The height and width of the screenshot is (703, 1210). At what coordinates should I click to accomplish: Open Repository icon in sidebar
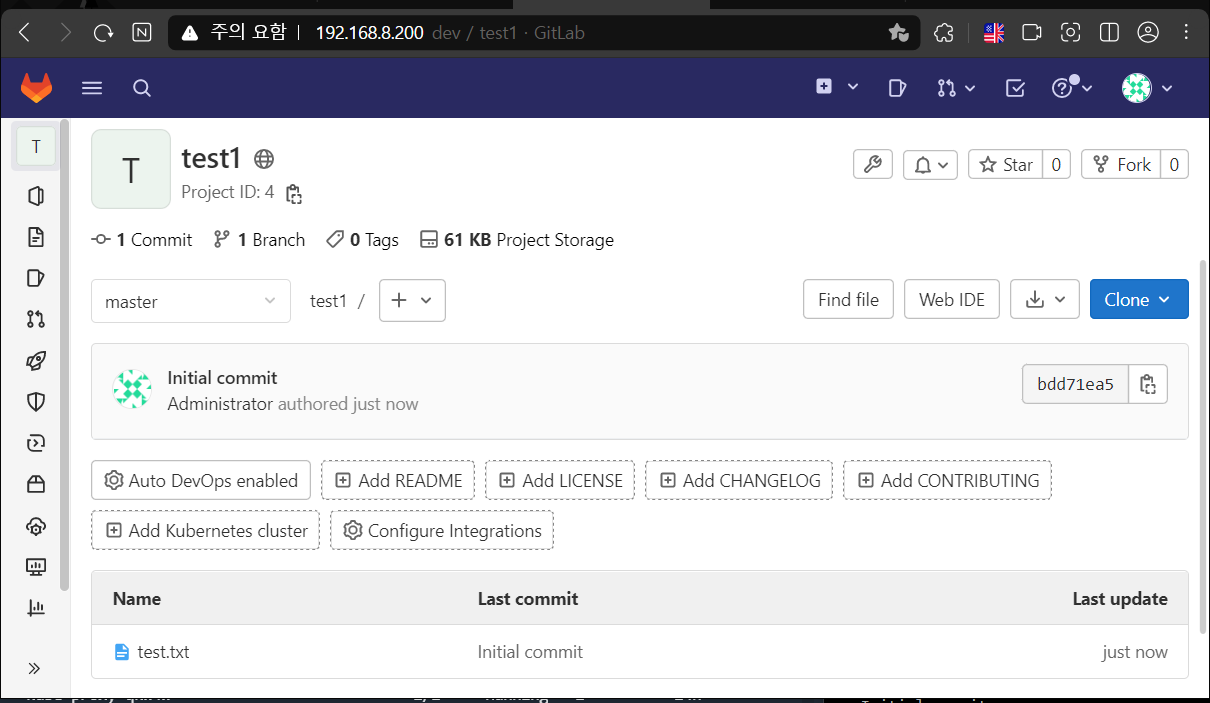(x=36, y=237)
